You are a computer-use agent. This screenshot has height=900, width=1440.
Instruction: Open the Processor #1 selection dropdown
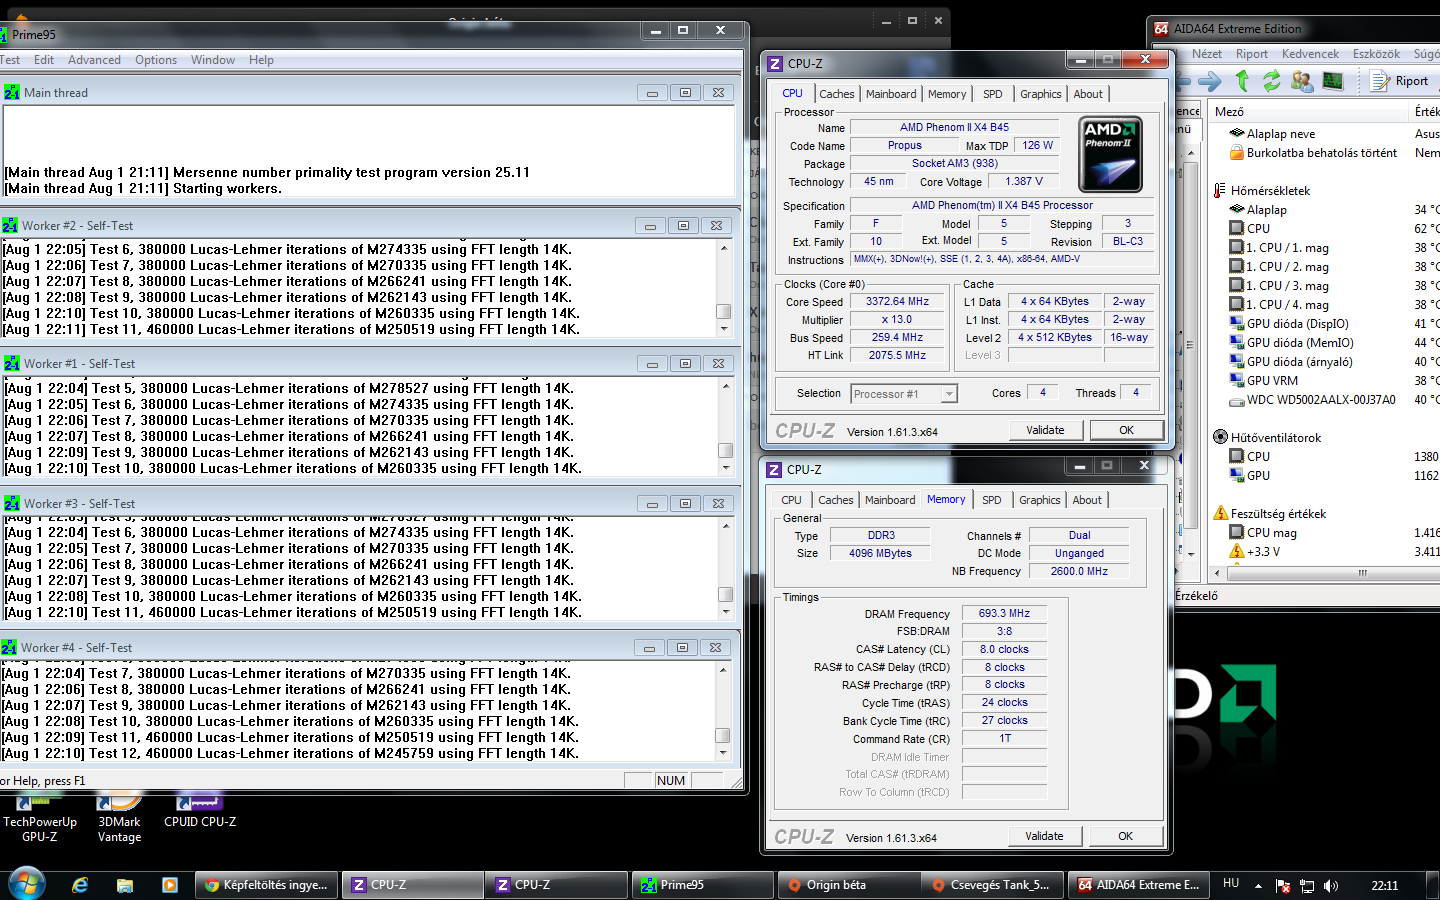(905, 394)
